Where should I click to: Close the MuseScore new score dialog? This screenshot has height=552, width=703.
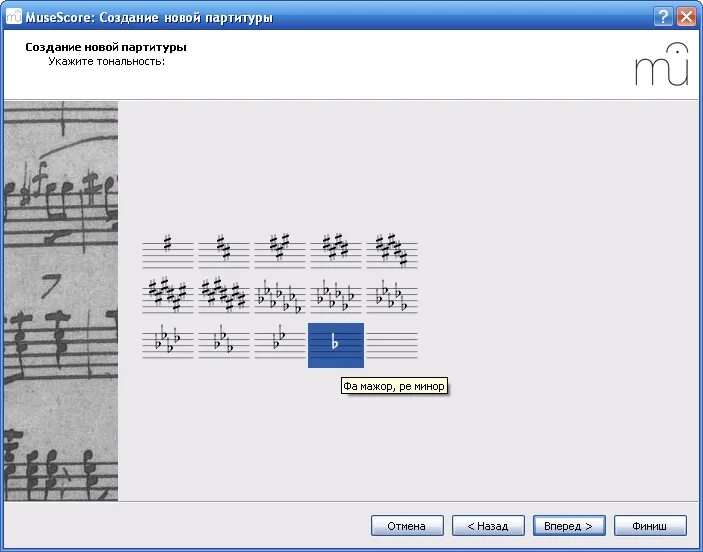point(686,17)
